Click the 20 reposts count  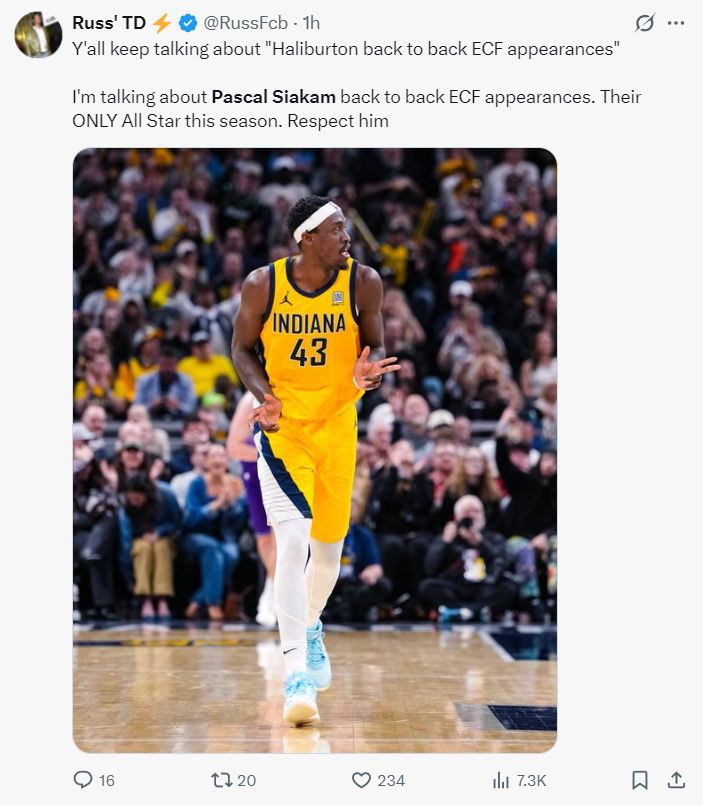point(246,781)
